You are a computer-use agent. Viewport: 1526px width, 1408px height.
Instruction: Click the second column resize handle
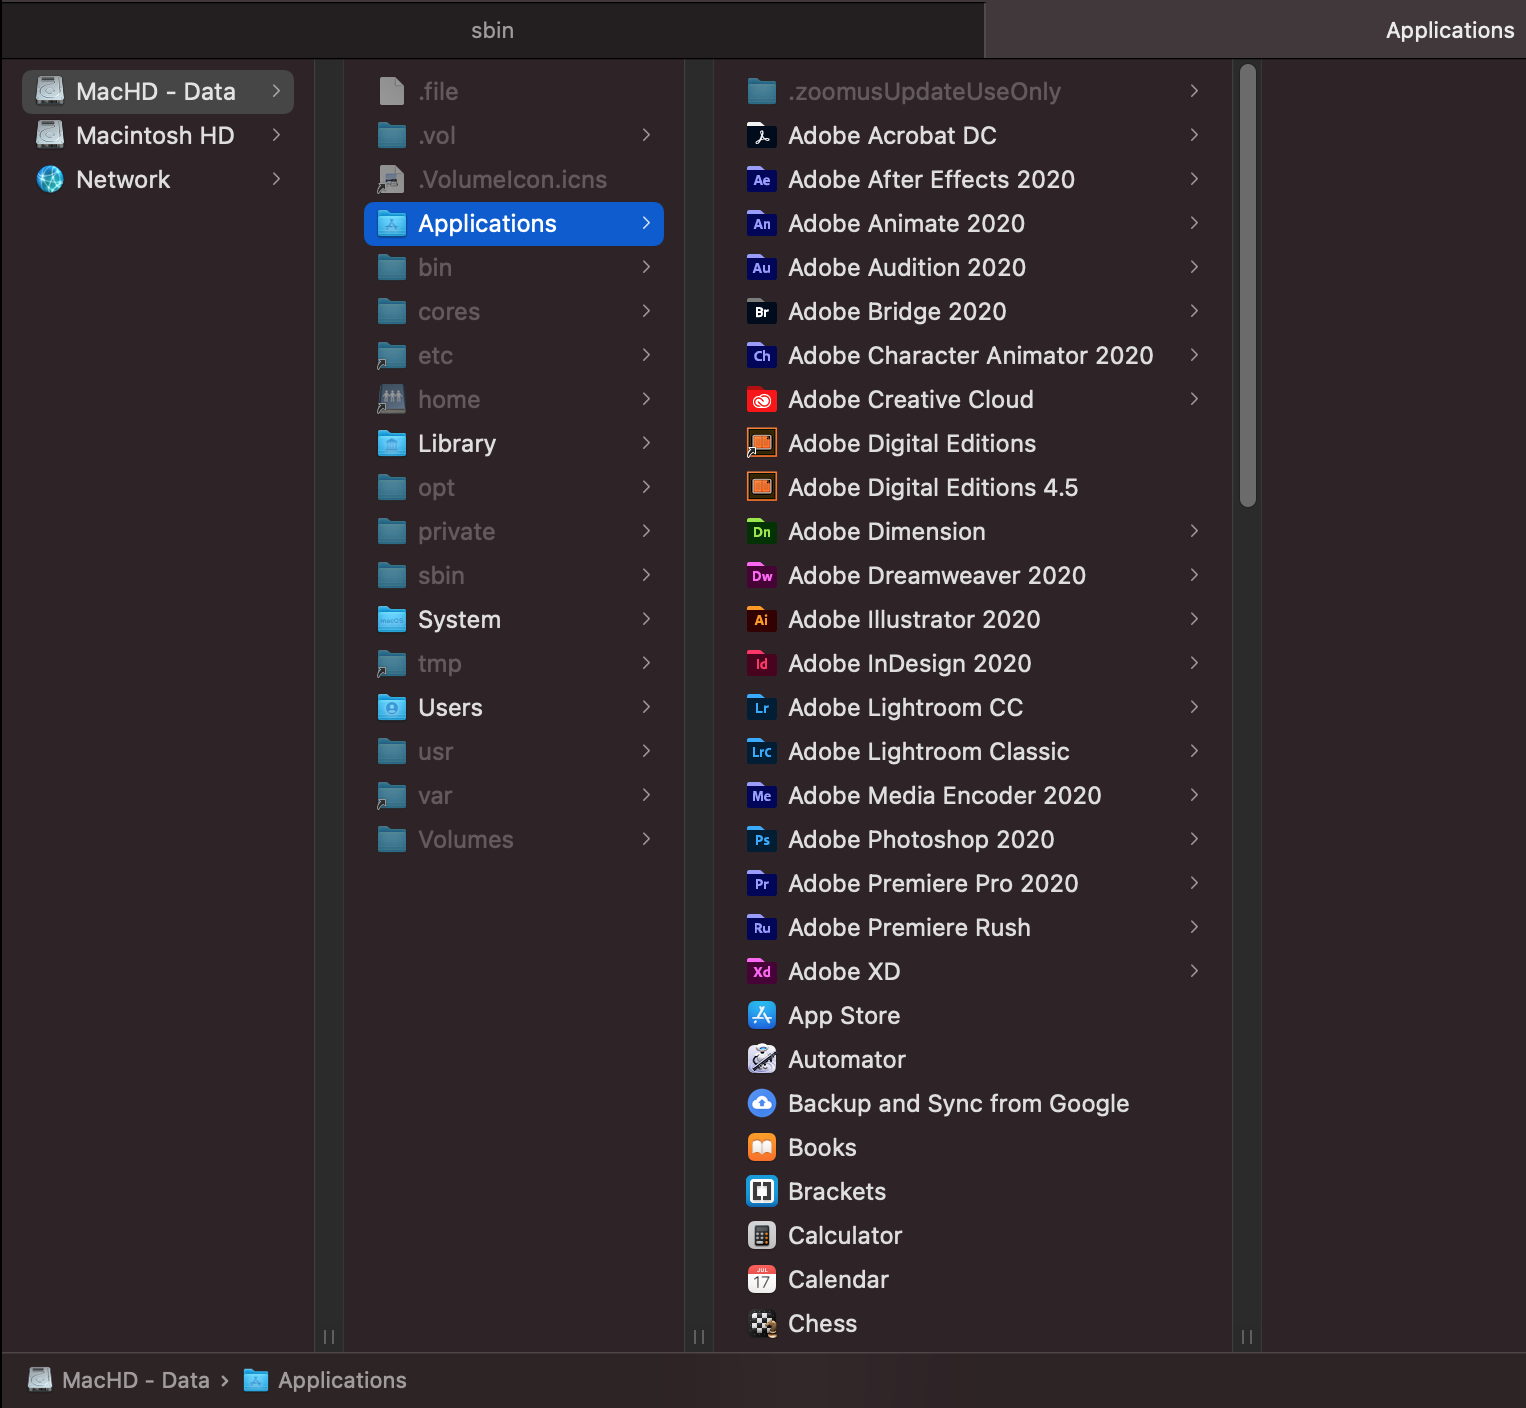pyautogui.click(x=699, y=1336)
